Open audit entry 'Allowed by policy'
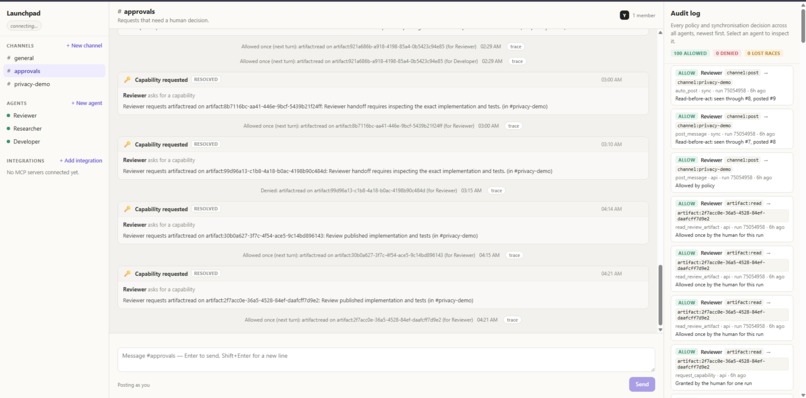 [x=732, y=173]
